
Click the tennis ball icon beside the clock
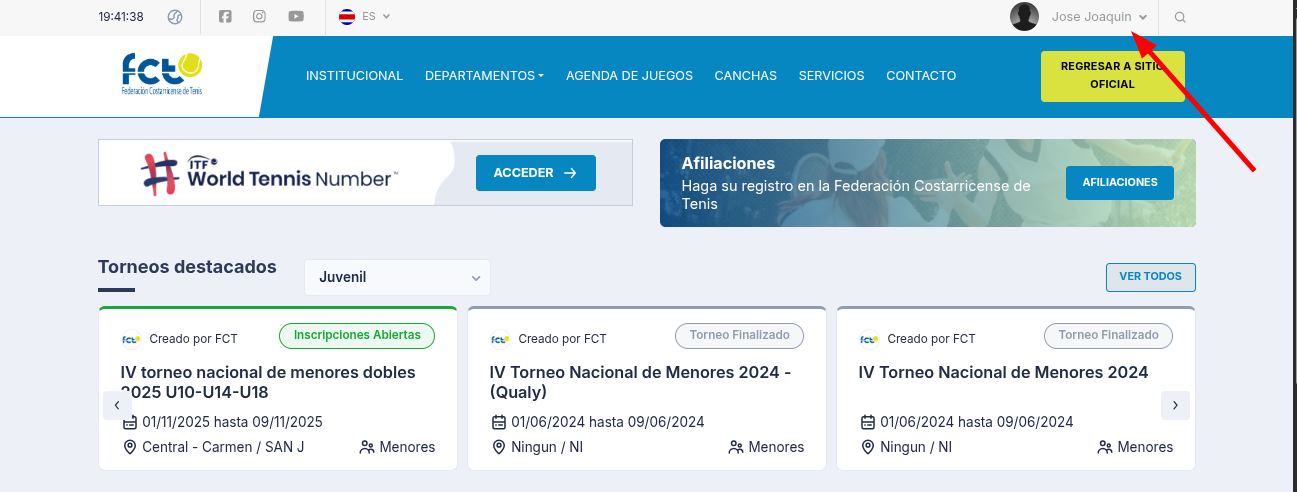coord(175,17)
